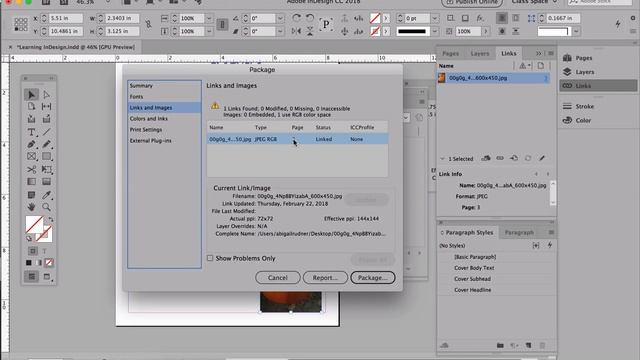Open rotation angle dropdown
Screen dimensions: 640x360
280,18
